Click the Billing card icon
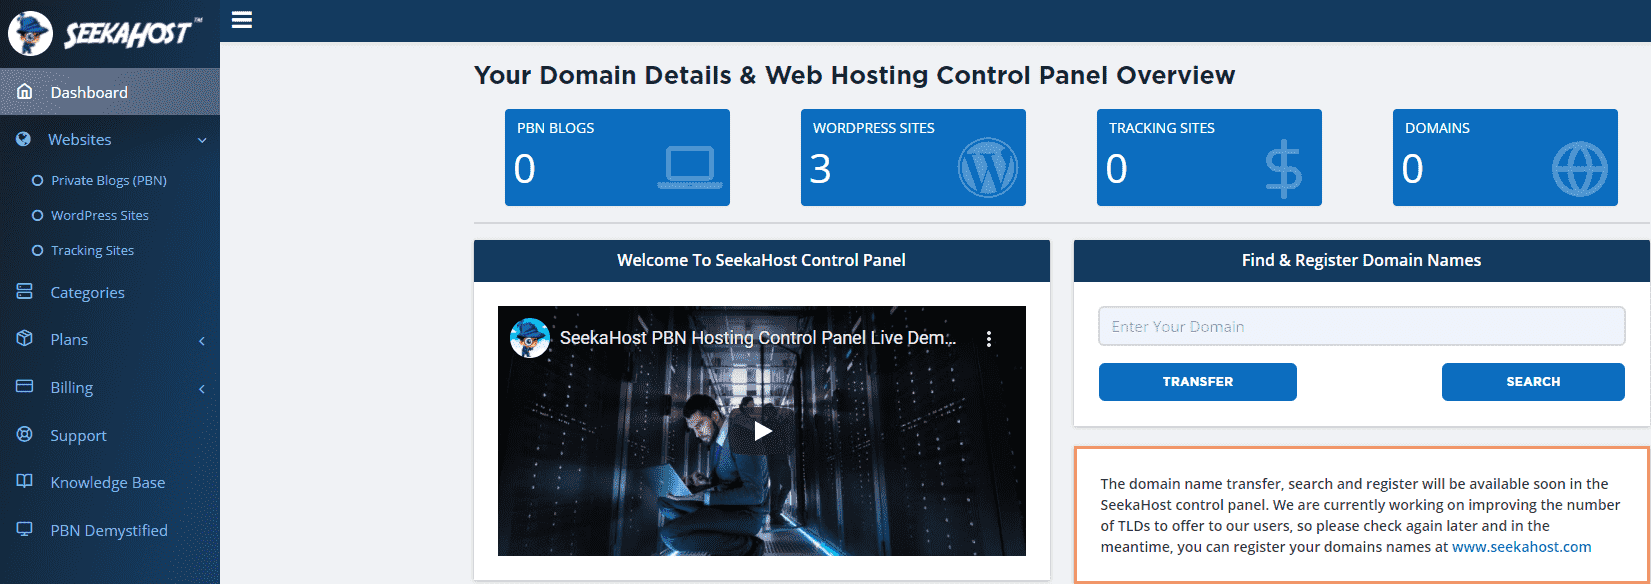1651x584 pixels. (25, 387)
